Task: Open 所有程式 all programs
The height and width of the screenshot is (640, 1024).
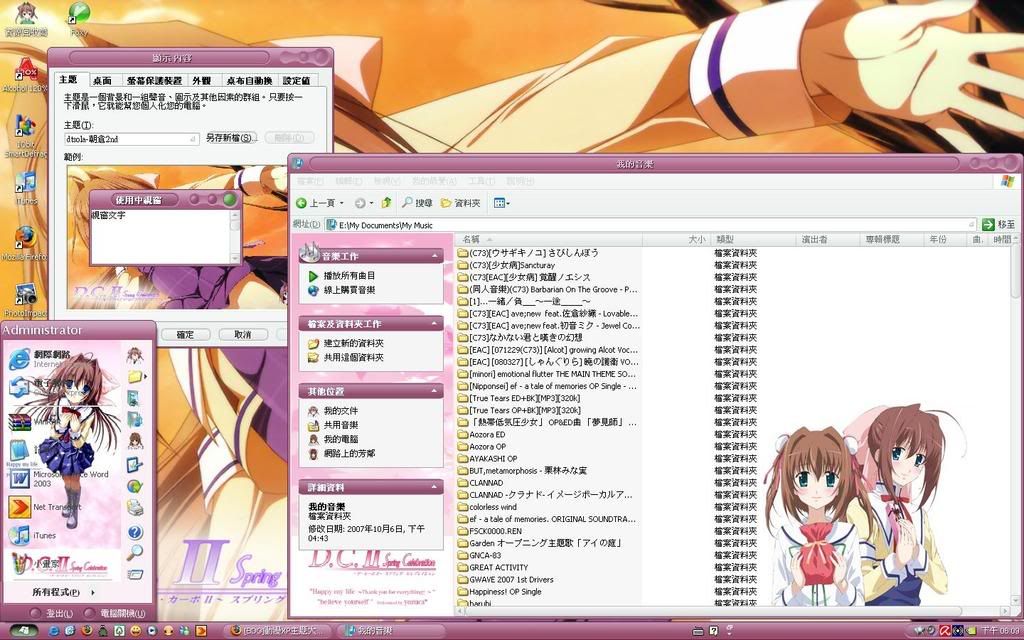Action: (63, 592)
